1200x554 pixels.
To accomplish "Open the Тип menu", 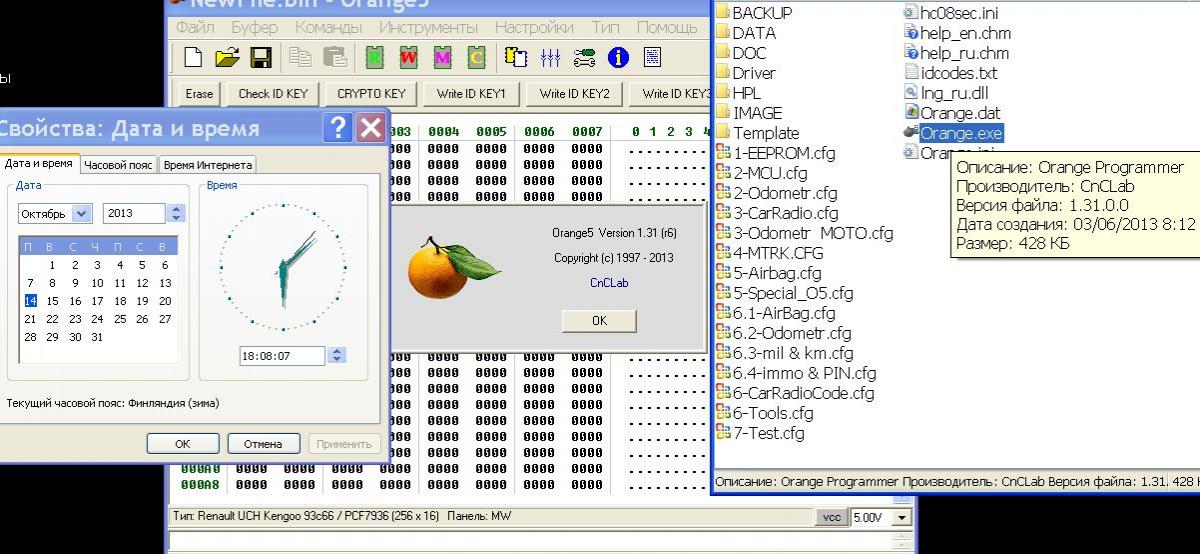I will point(605,27).
